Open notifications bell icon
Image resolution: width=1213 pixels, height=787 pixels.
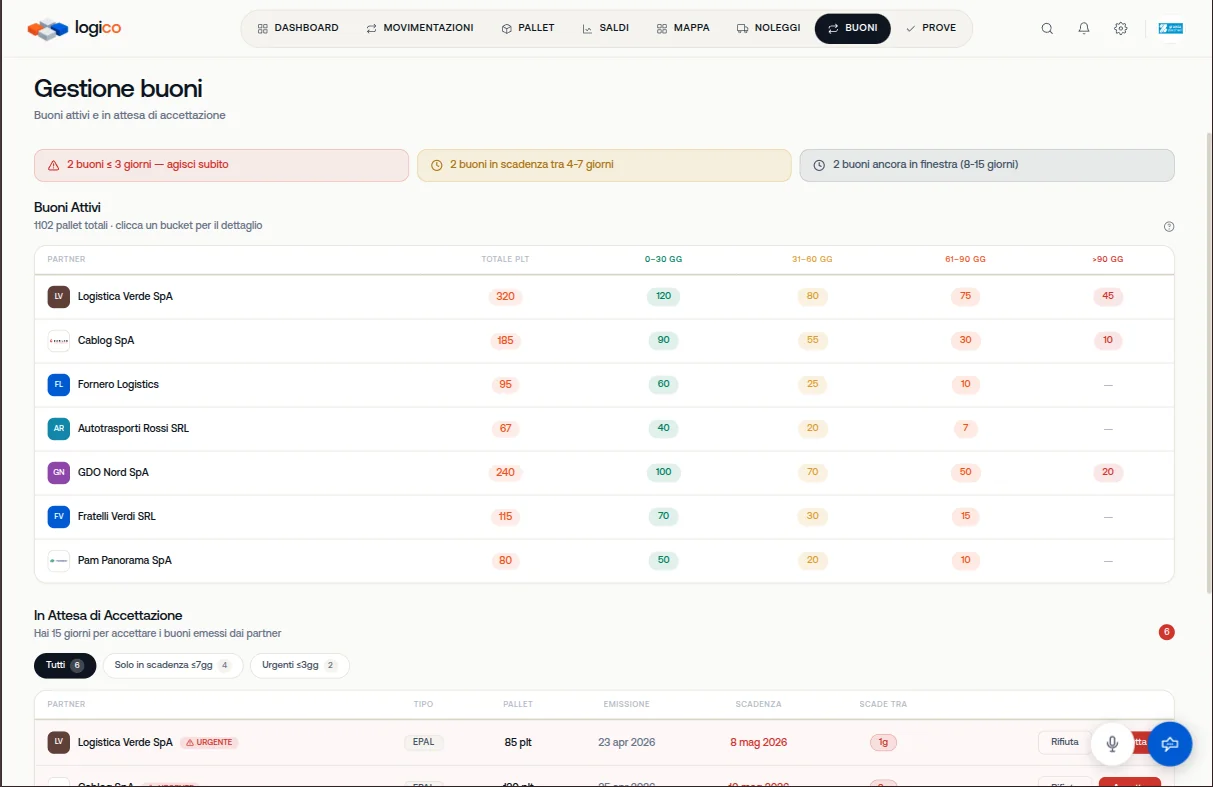click(1084, 29)
